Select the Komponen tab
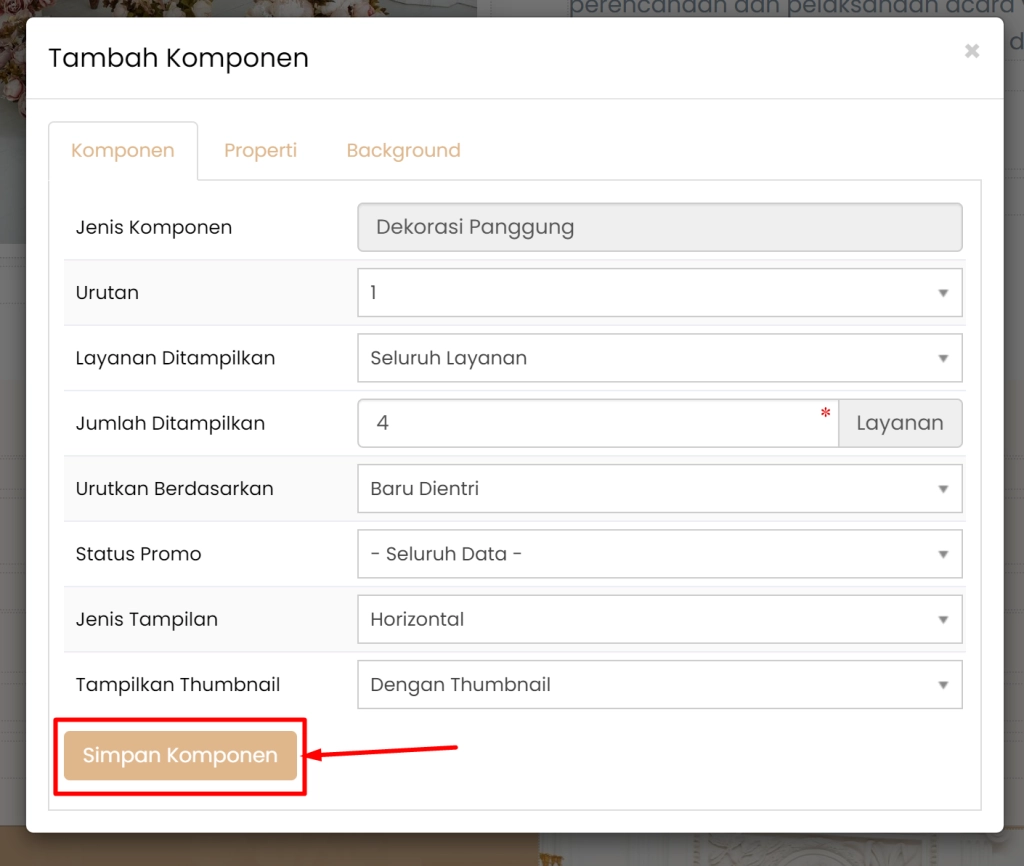Screen dimensions: 1024x866 pyautogui.click(x=122, y=150)
